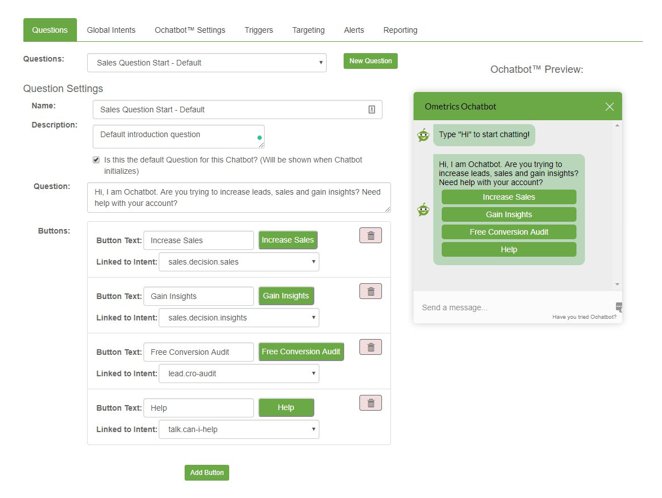The image size is (662, 498).
Task: Click the New Question button
Action: click(x=370, y=61)
